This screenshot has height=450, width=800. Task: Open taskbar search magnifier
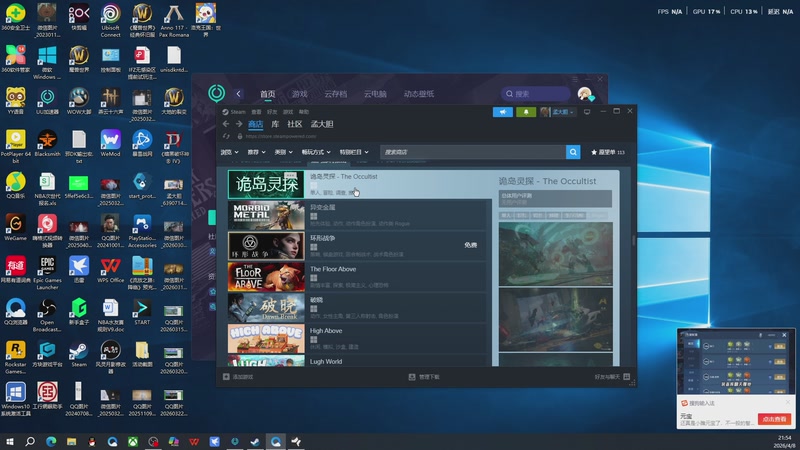click(30, 441)
